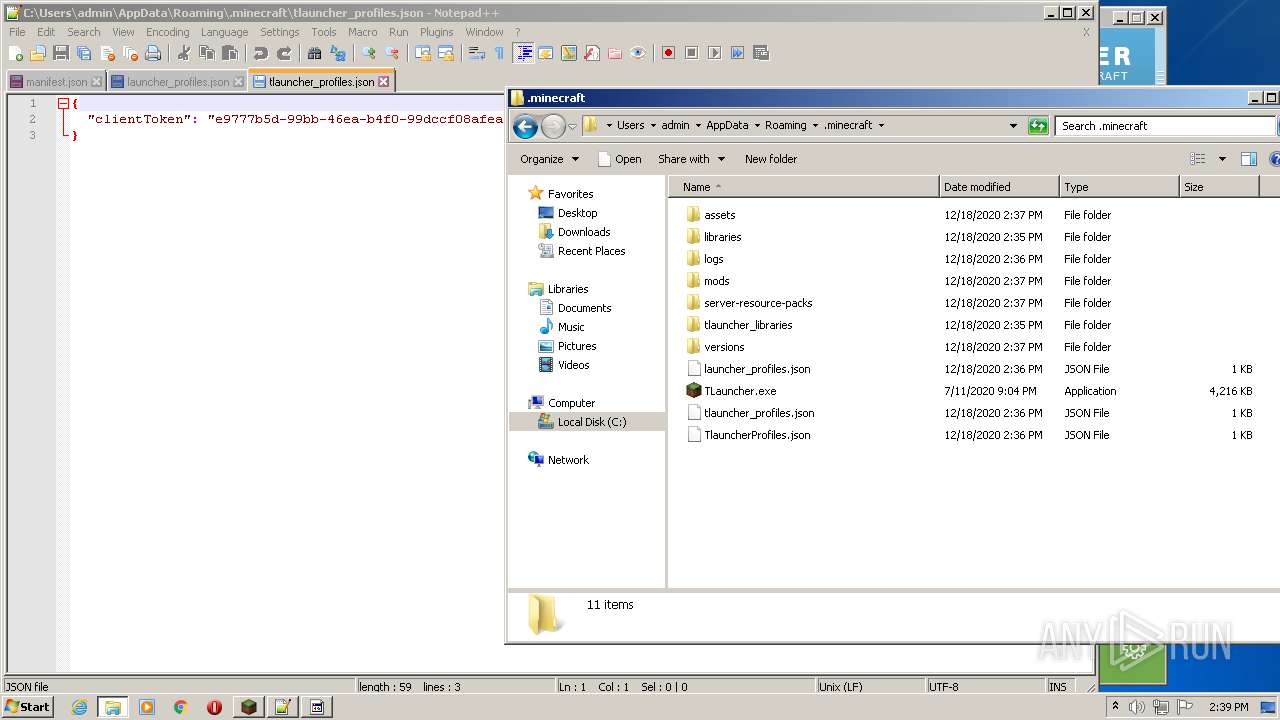Image resolution: width=1280 pixels, height=720 pixels.
Task: Toggle the preview pane in Explorer
Action: pyautogui.click(x=1248, y=159)
